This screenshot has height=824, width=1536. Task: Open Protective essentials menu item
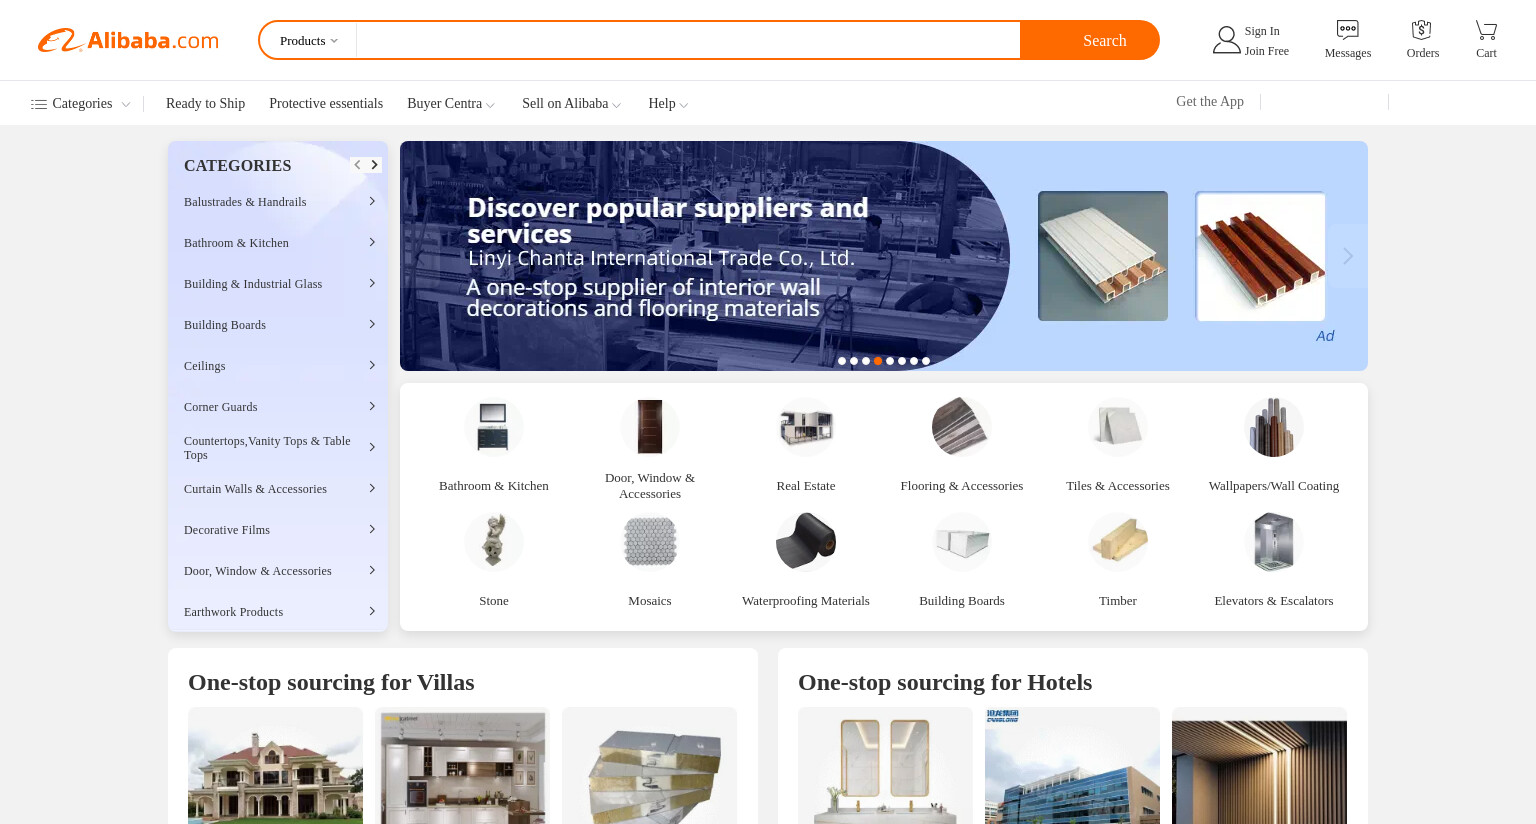coord(326,104)
